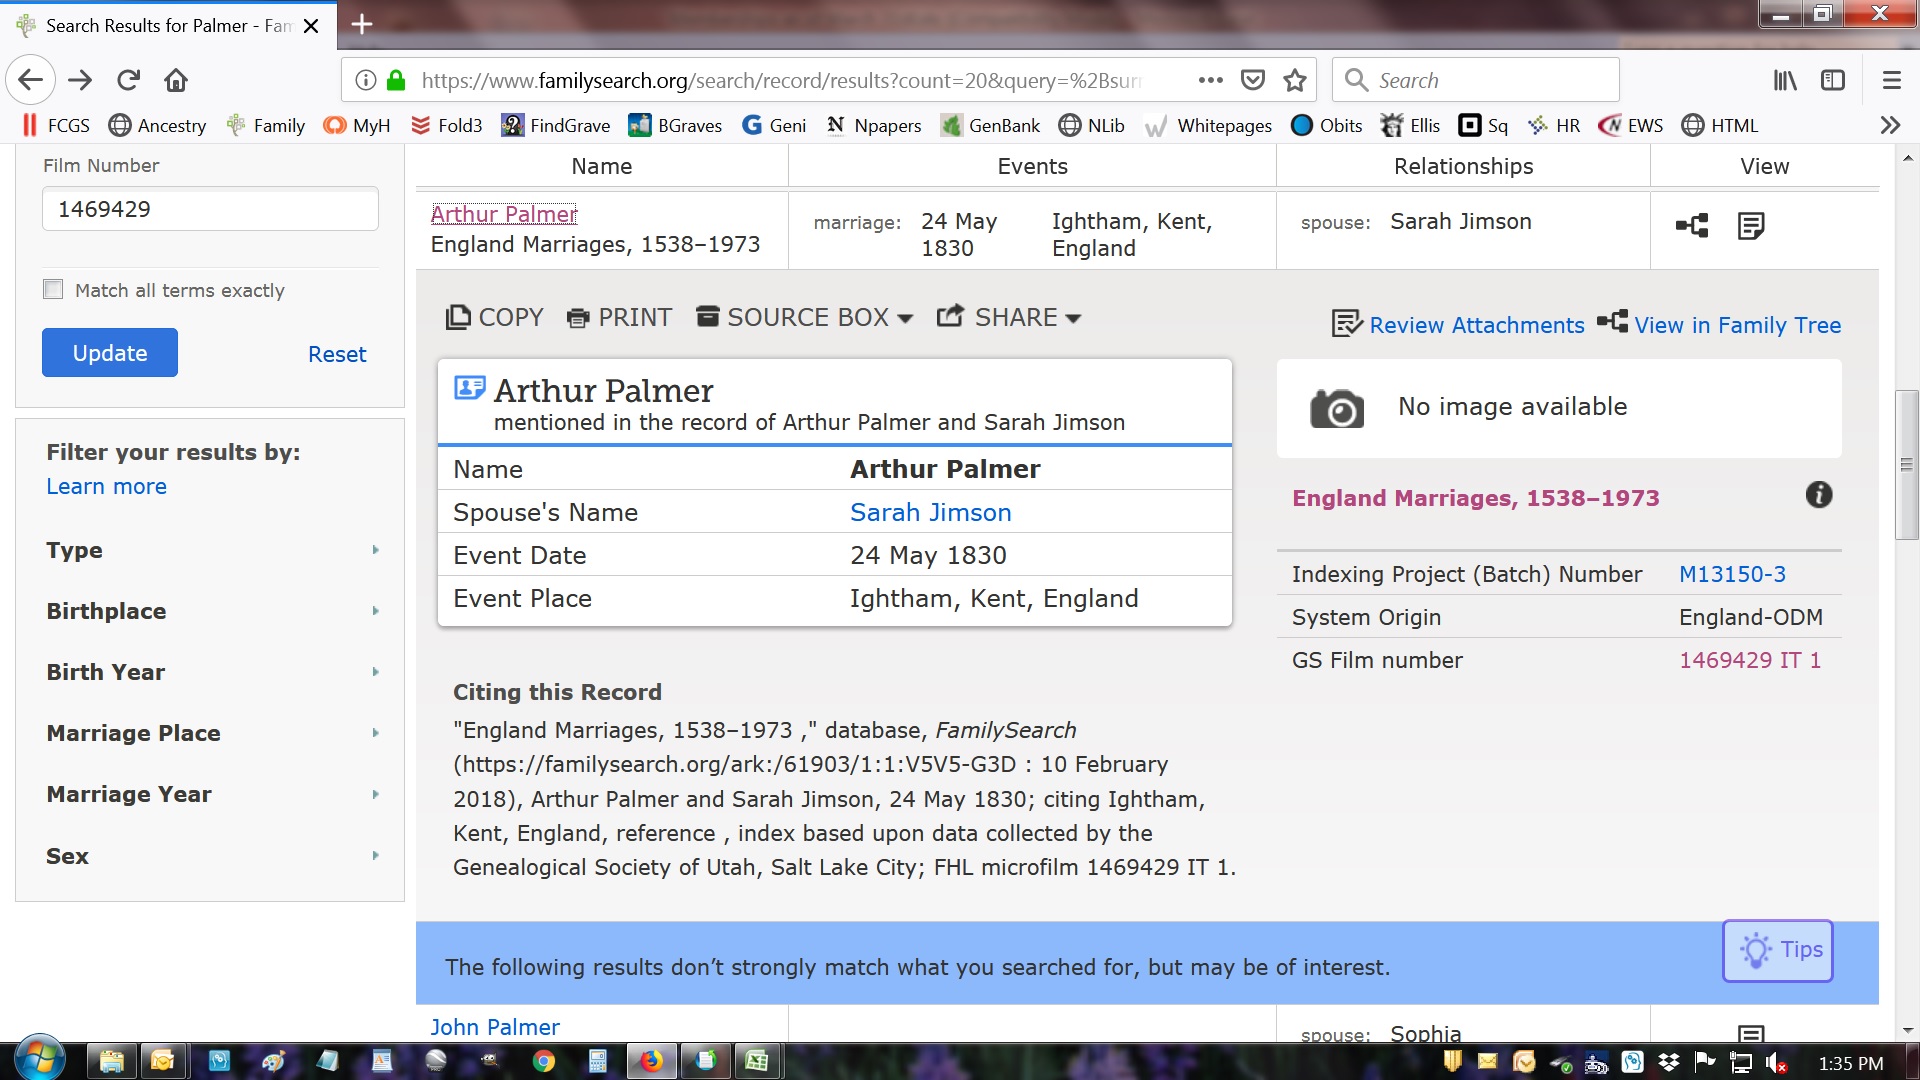
Task: Click the Tips lightbulb button
Action: (x=1778, y=950)
